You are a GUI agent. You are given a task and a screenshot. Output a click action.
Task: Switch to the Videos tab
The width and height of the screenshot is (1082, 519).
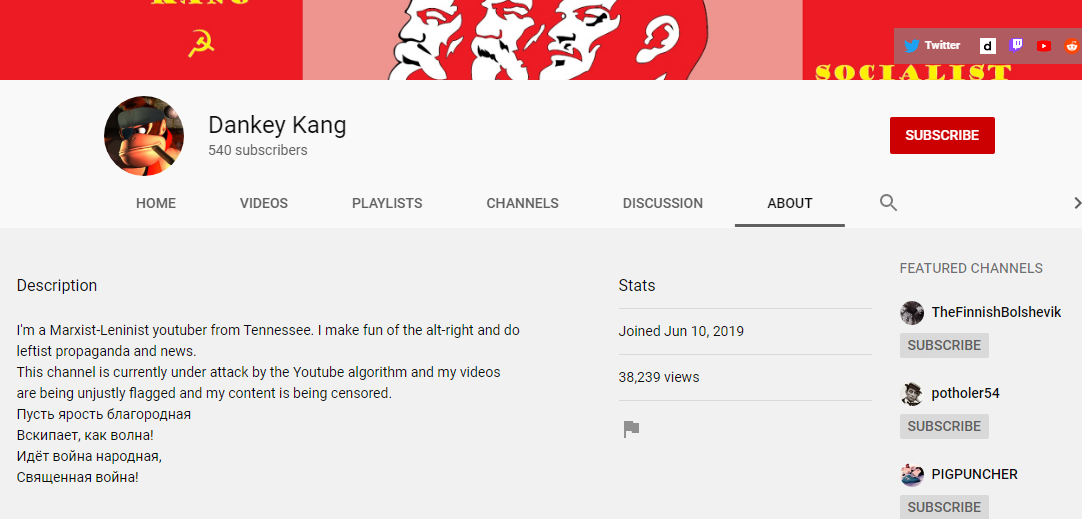(264, 204)
